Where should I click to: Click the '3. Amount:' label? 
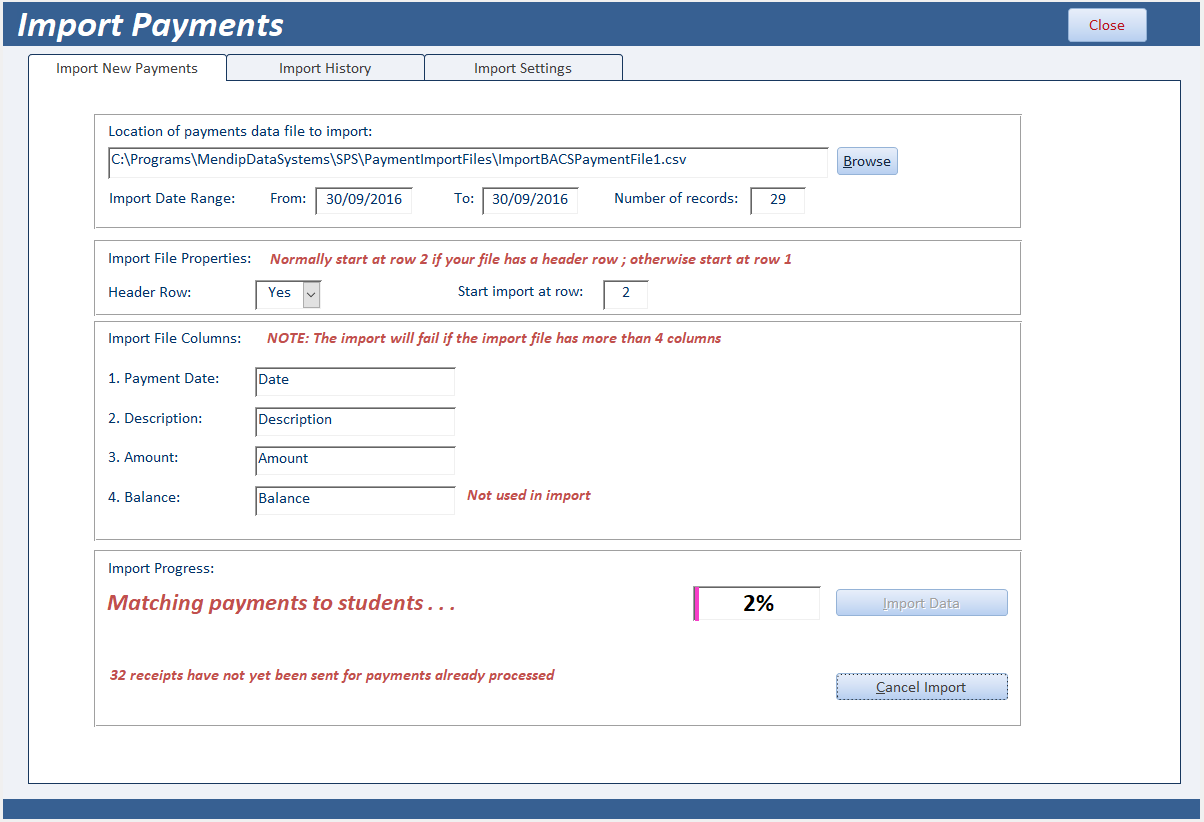[x=143, y=457]
